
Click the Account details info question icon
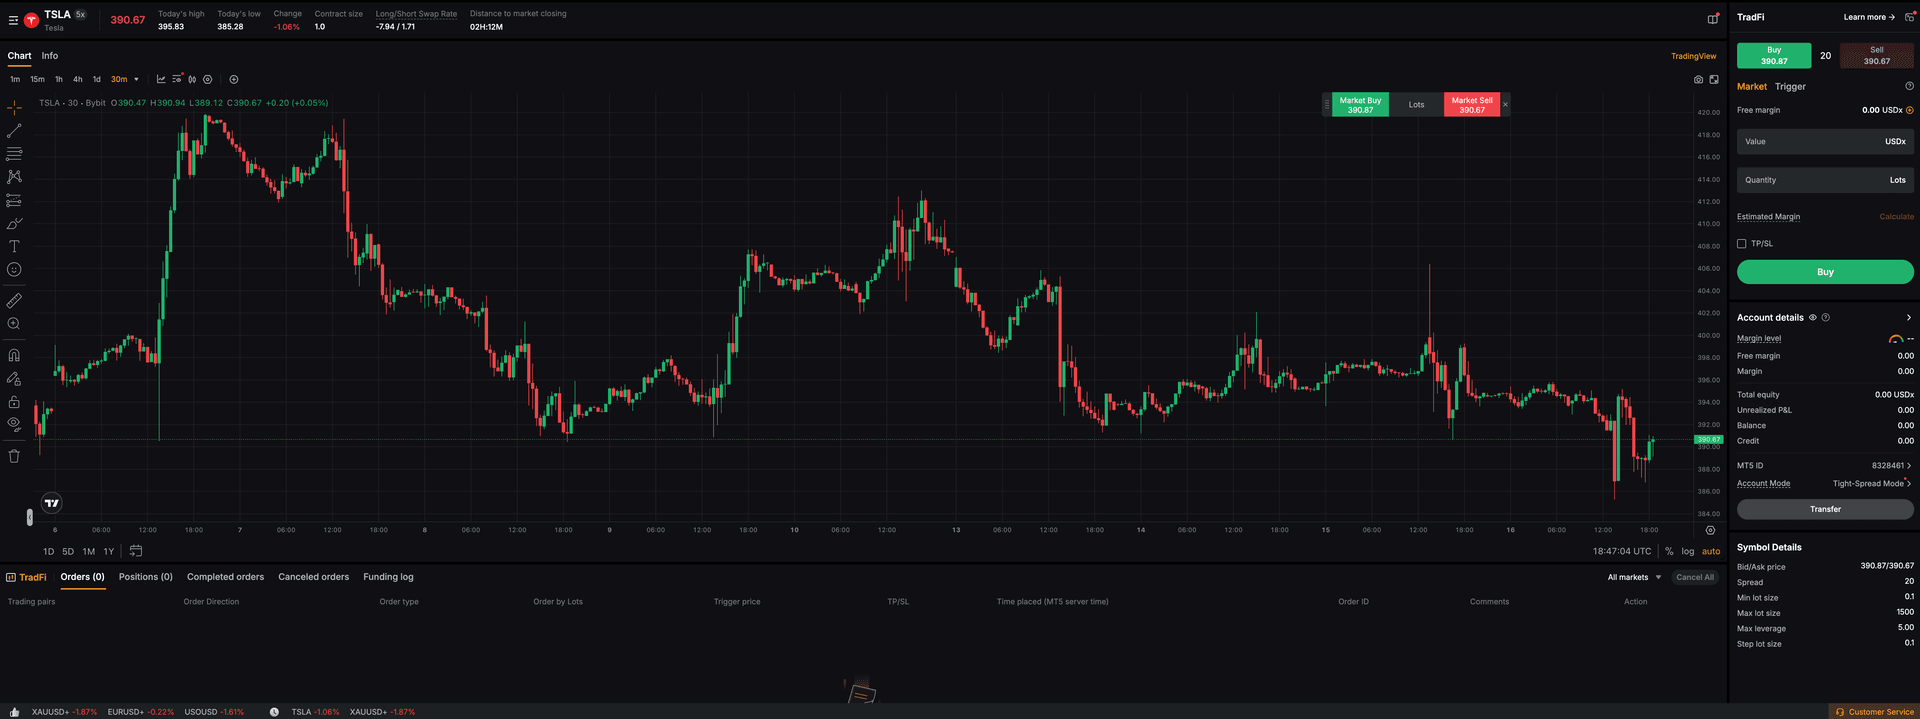[x=1826, y=317]
